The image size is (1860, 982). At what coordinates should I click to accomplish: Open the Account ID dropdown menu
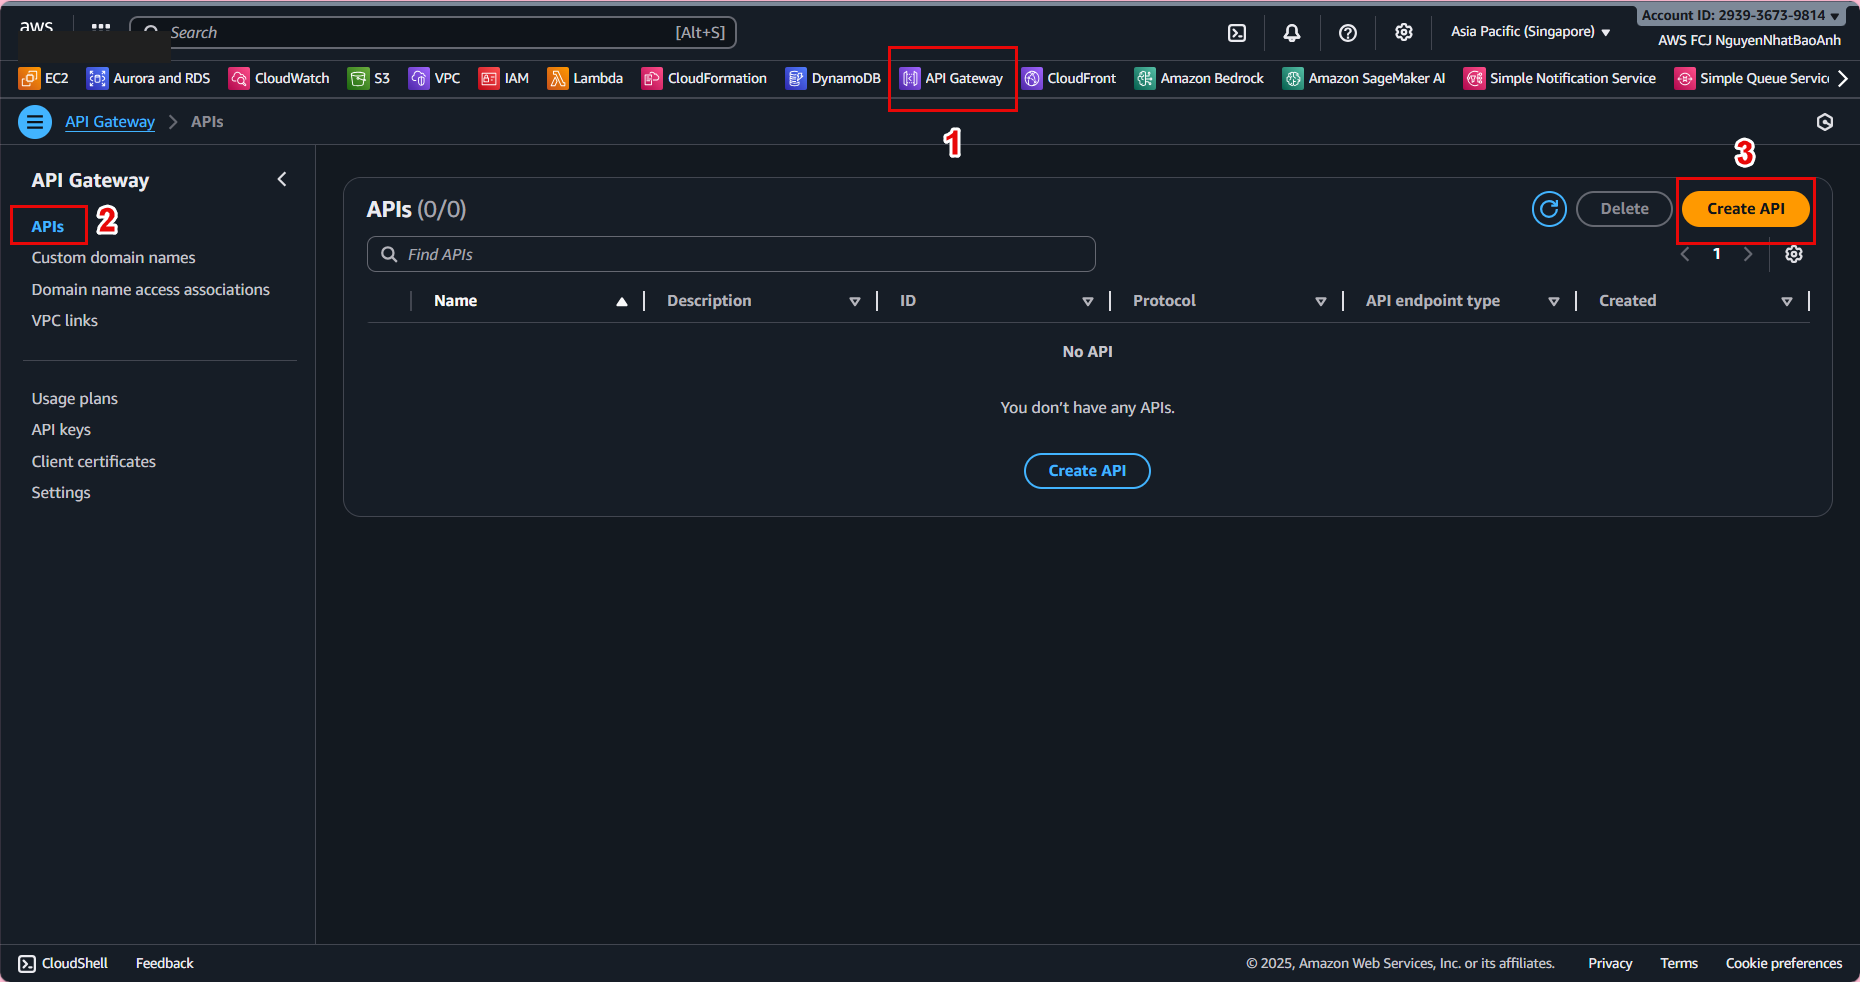[x=1741, y=16]
